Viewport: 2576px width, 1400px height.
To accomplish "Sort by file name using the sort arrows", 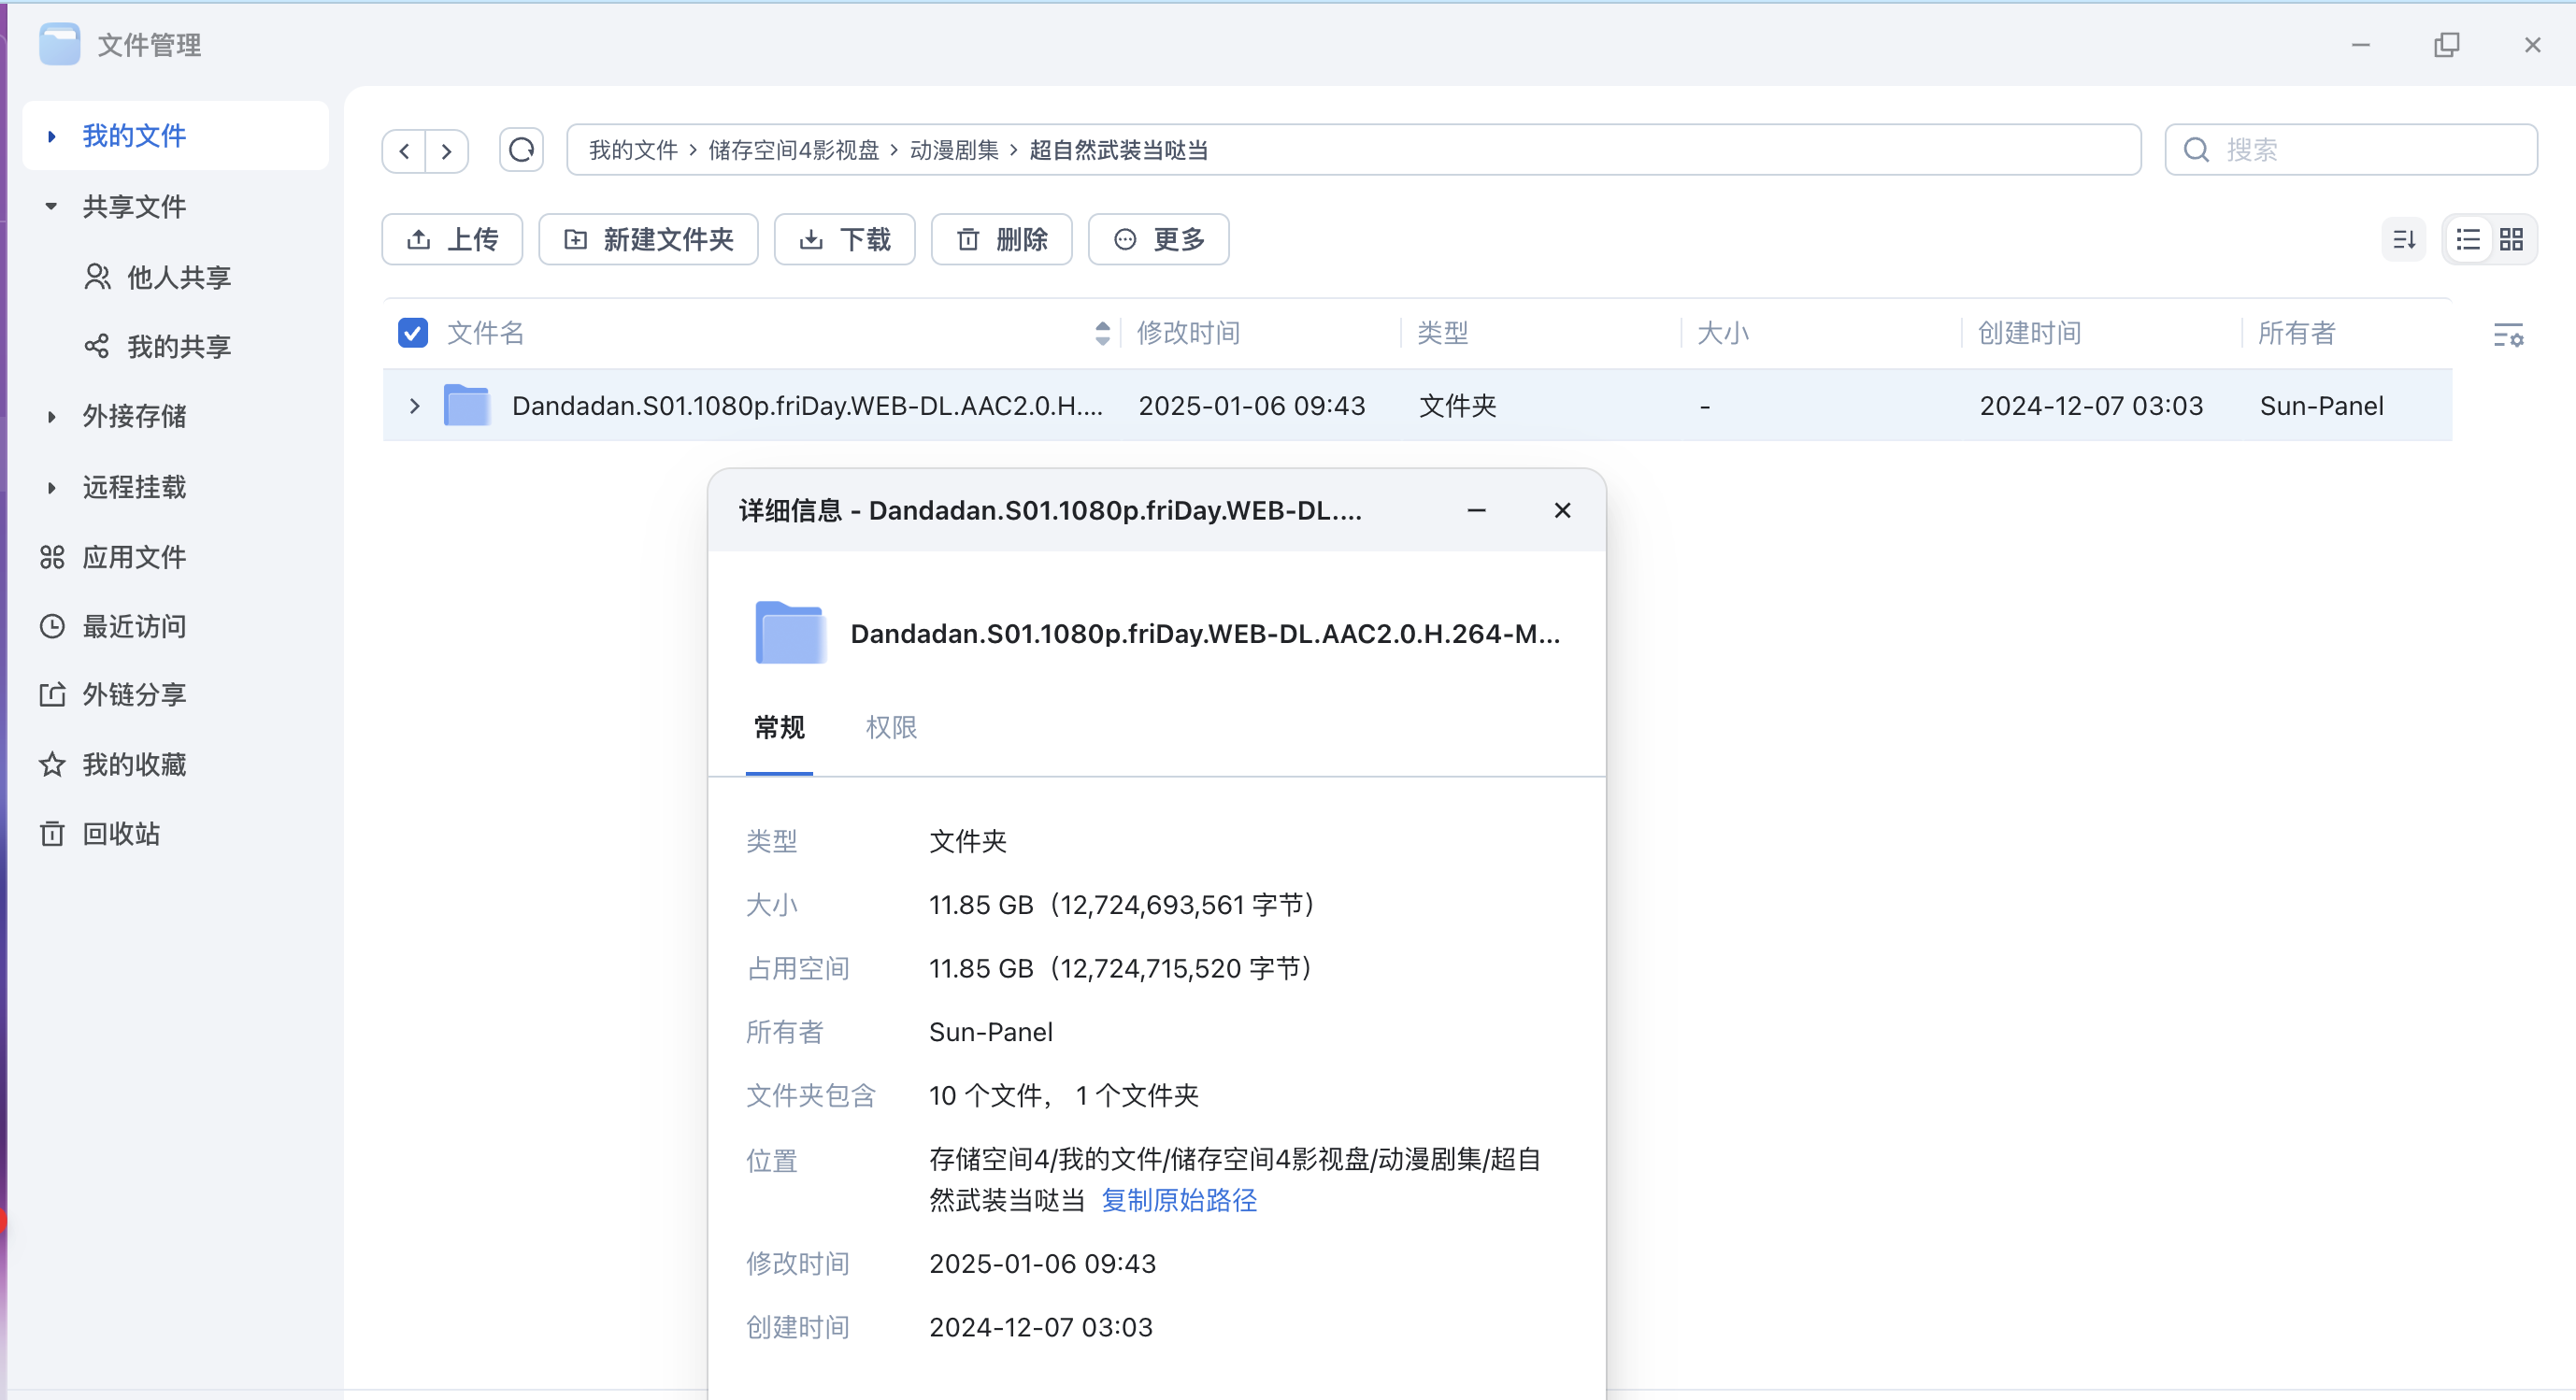I will (x=1102, y=333).
